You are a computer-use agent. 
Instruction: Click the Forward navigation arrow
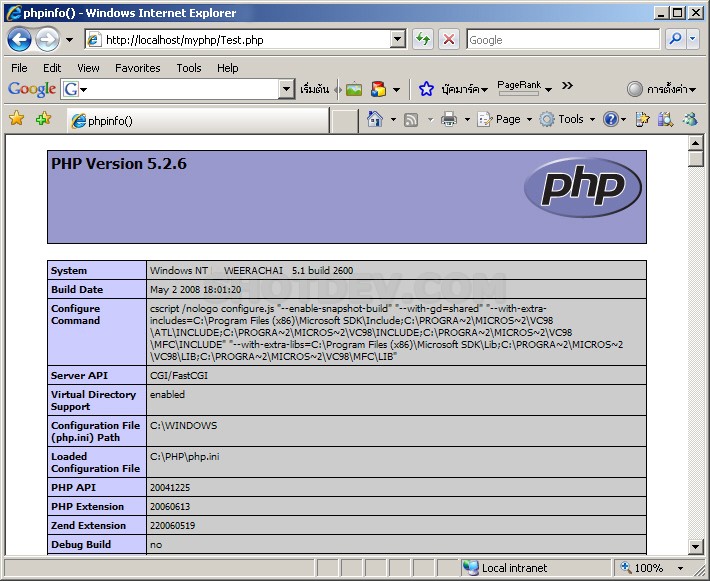[47, 40]
